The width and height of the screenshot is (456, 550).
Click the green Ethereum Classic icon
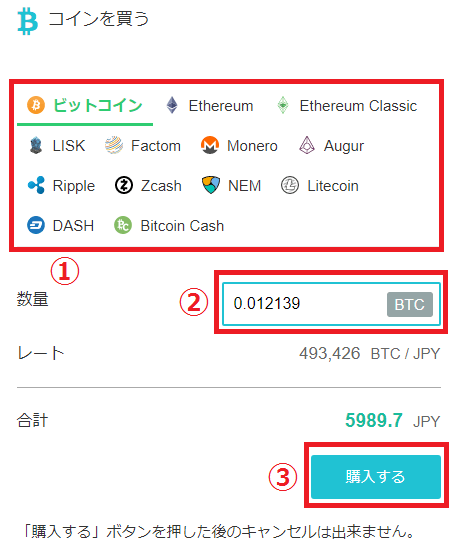tap(283, 105)
